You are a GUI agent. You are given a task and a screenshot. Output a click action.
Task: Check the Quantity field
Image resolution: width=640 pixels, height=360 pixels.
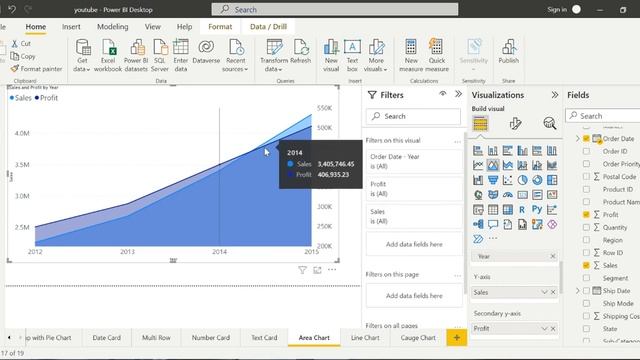point(586,227)
